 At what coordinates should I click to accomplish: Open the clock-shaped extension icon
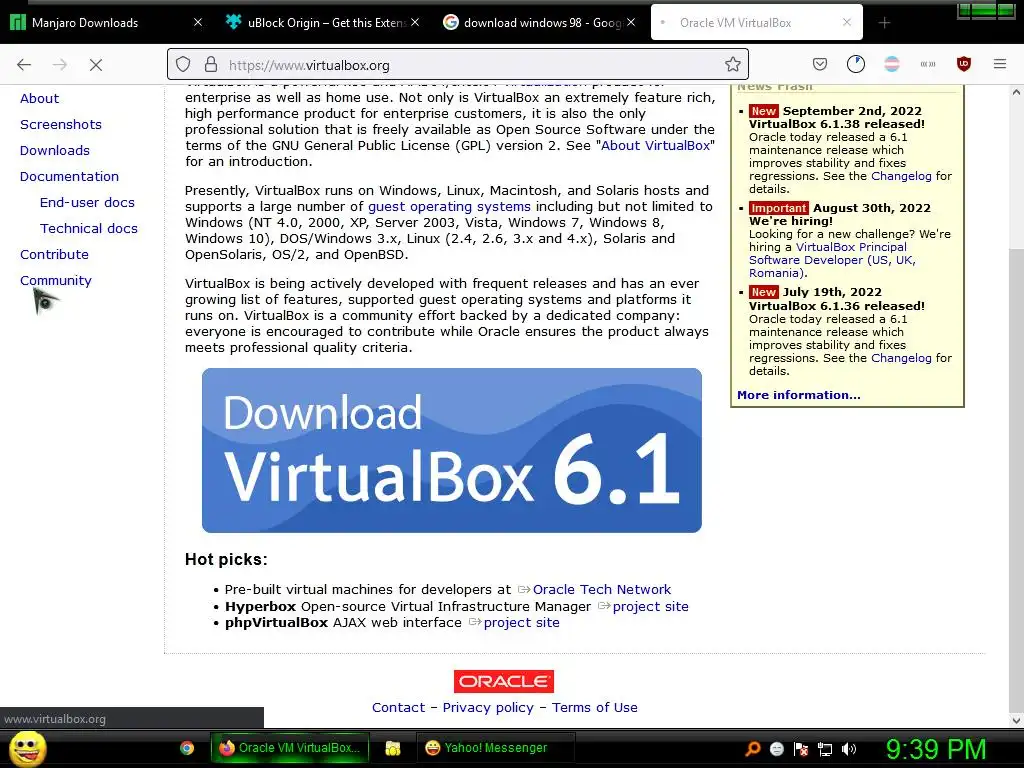[856, 64]
